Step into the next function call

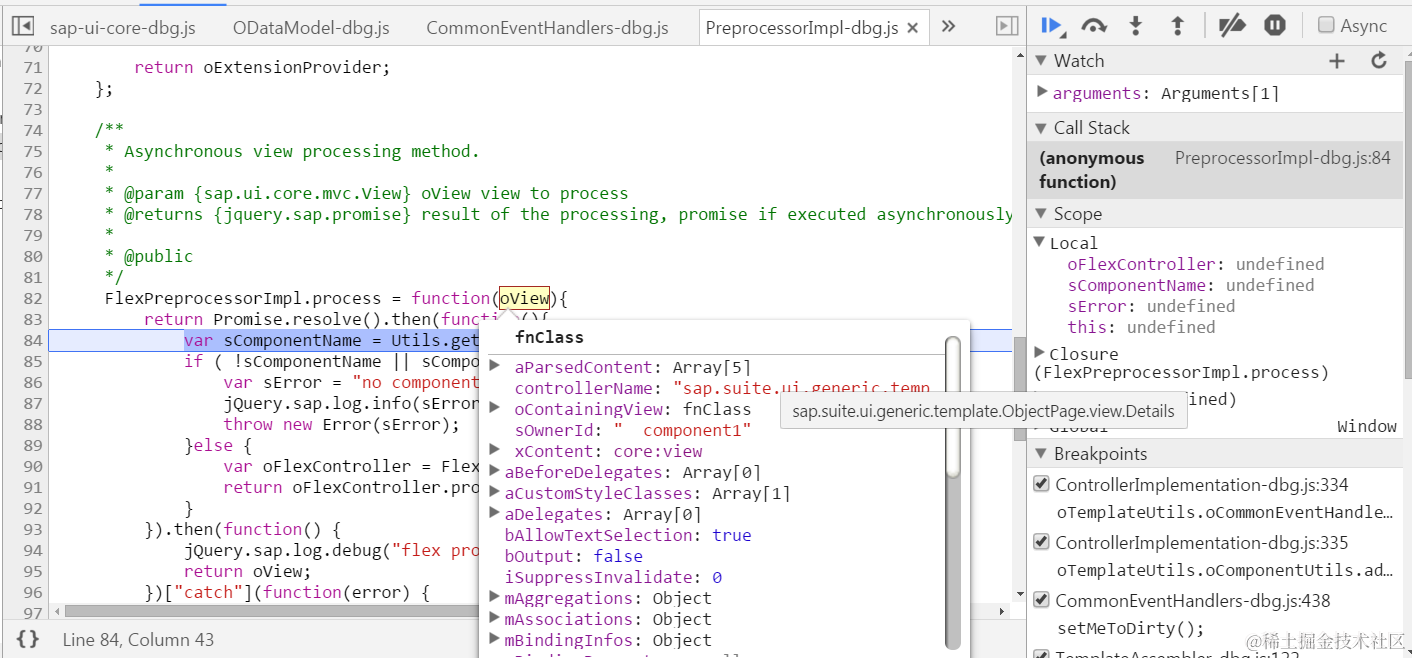(x=1136, y=26)
